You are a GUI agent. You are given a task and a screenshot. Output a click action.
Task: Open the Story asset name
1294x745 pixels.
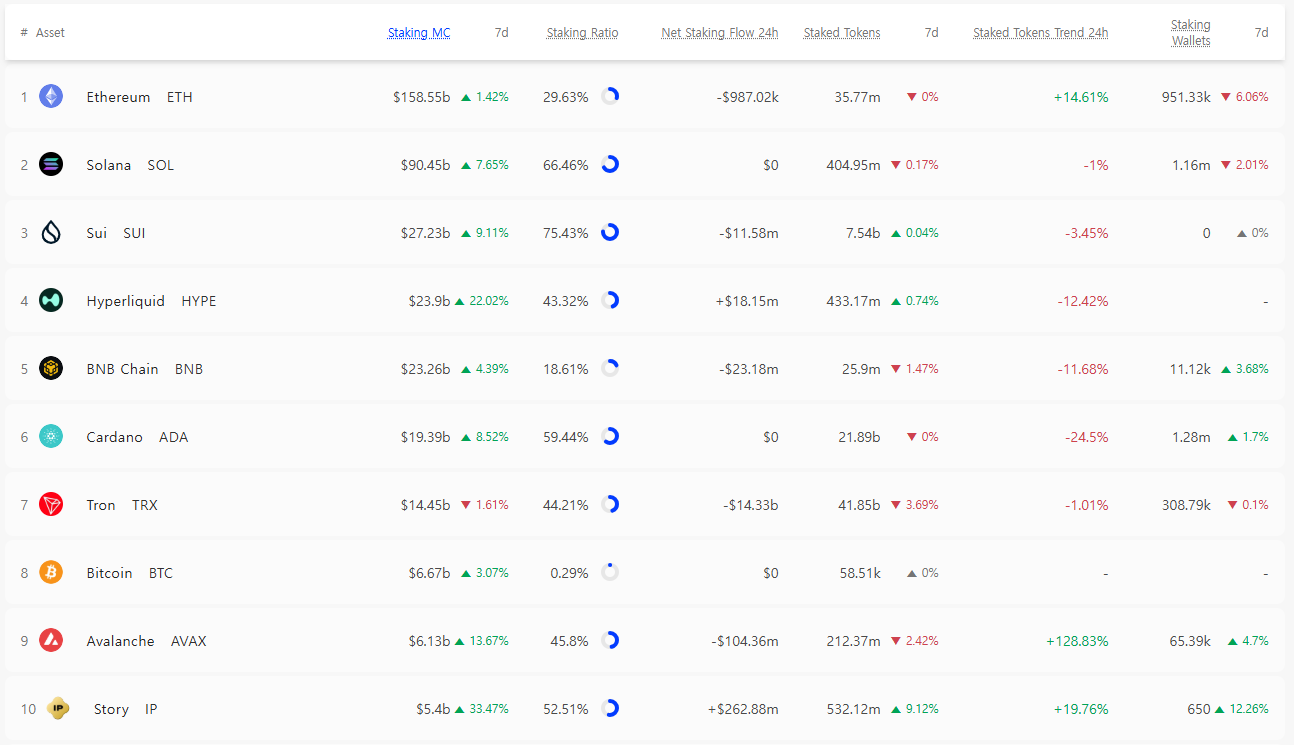pyautogui.click(x=111, y=709)
